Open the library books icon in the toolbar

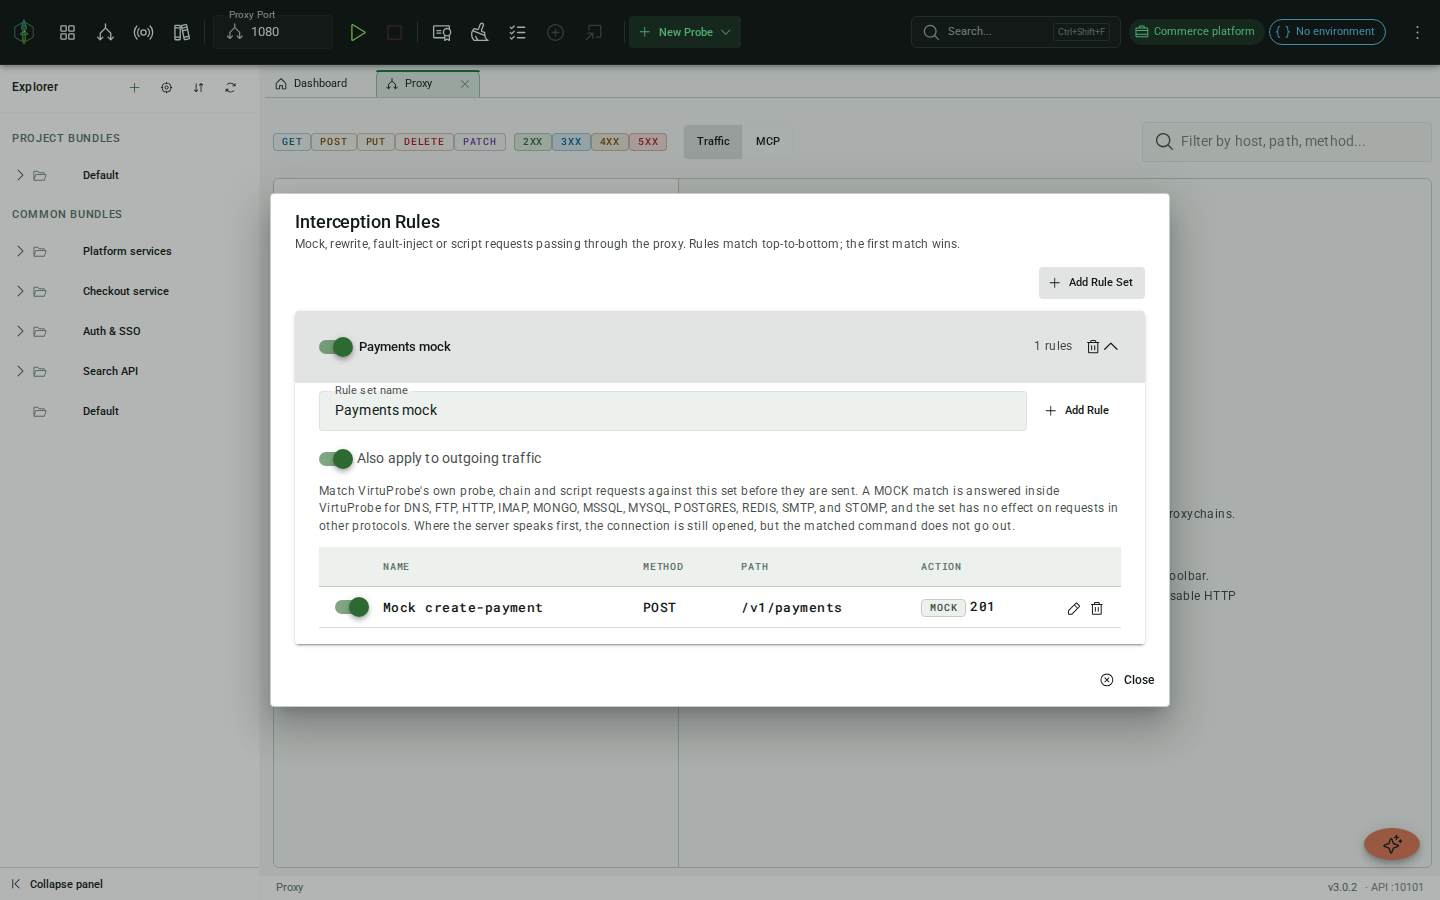(x=181, y=32)
